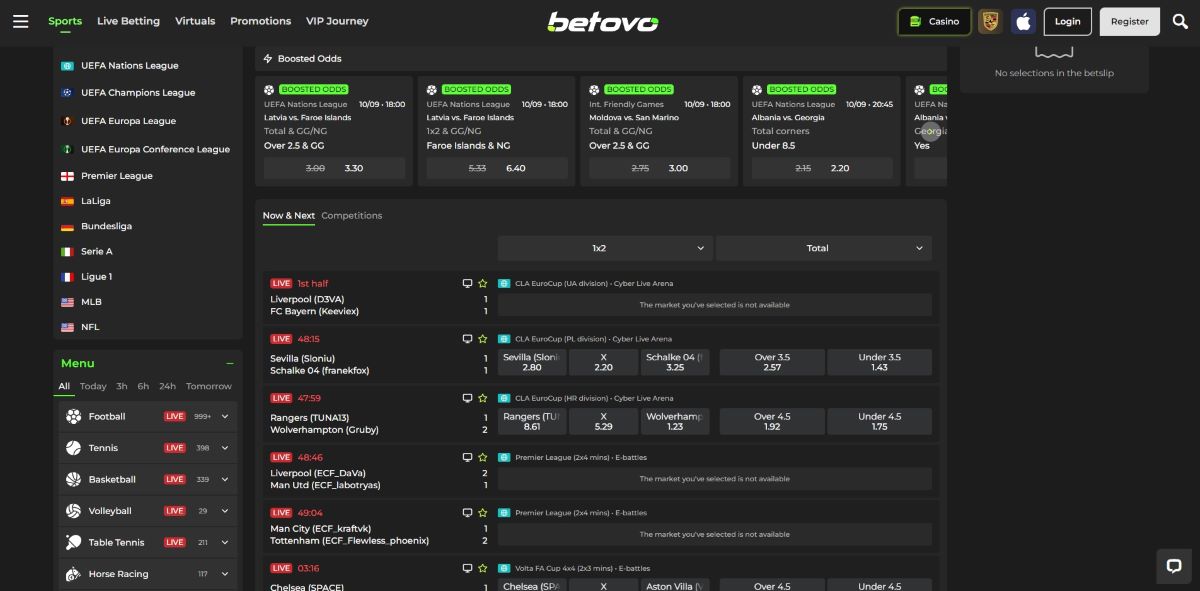The image size is (1200, 591).
Task: Expand the Football chevron in Menu
Action: 225,416
